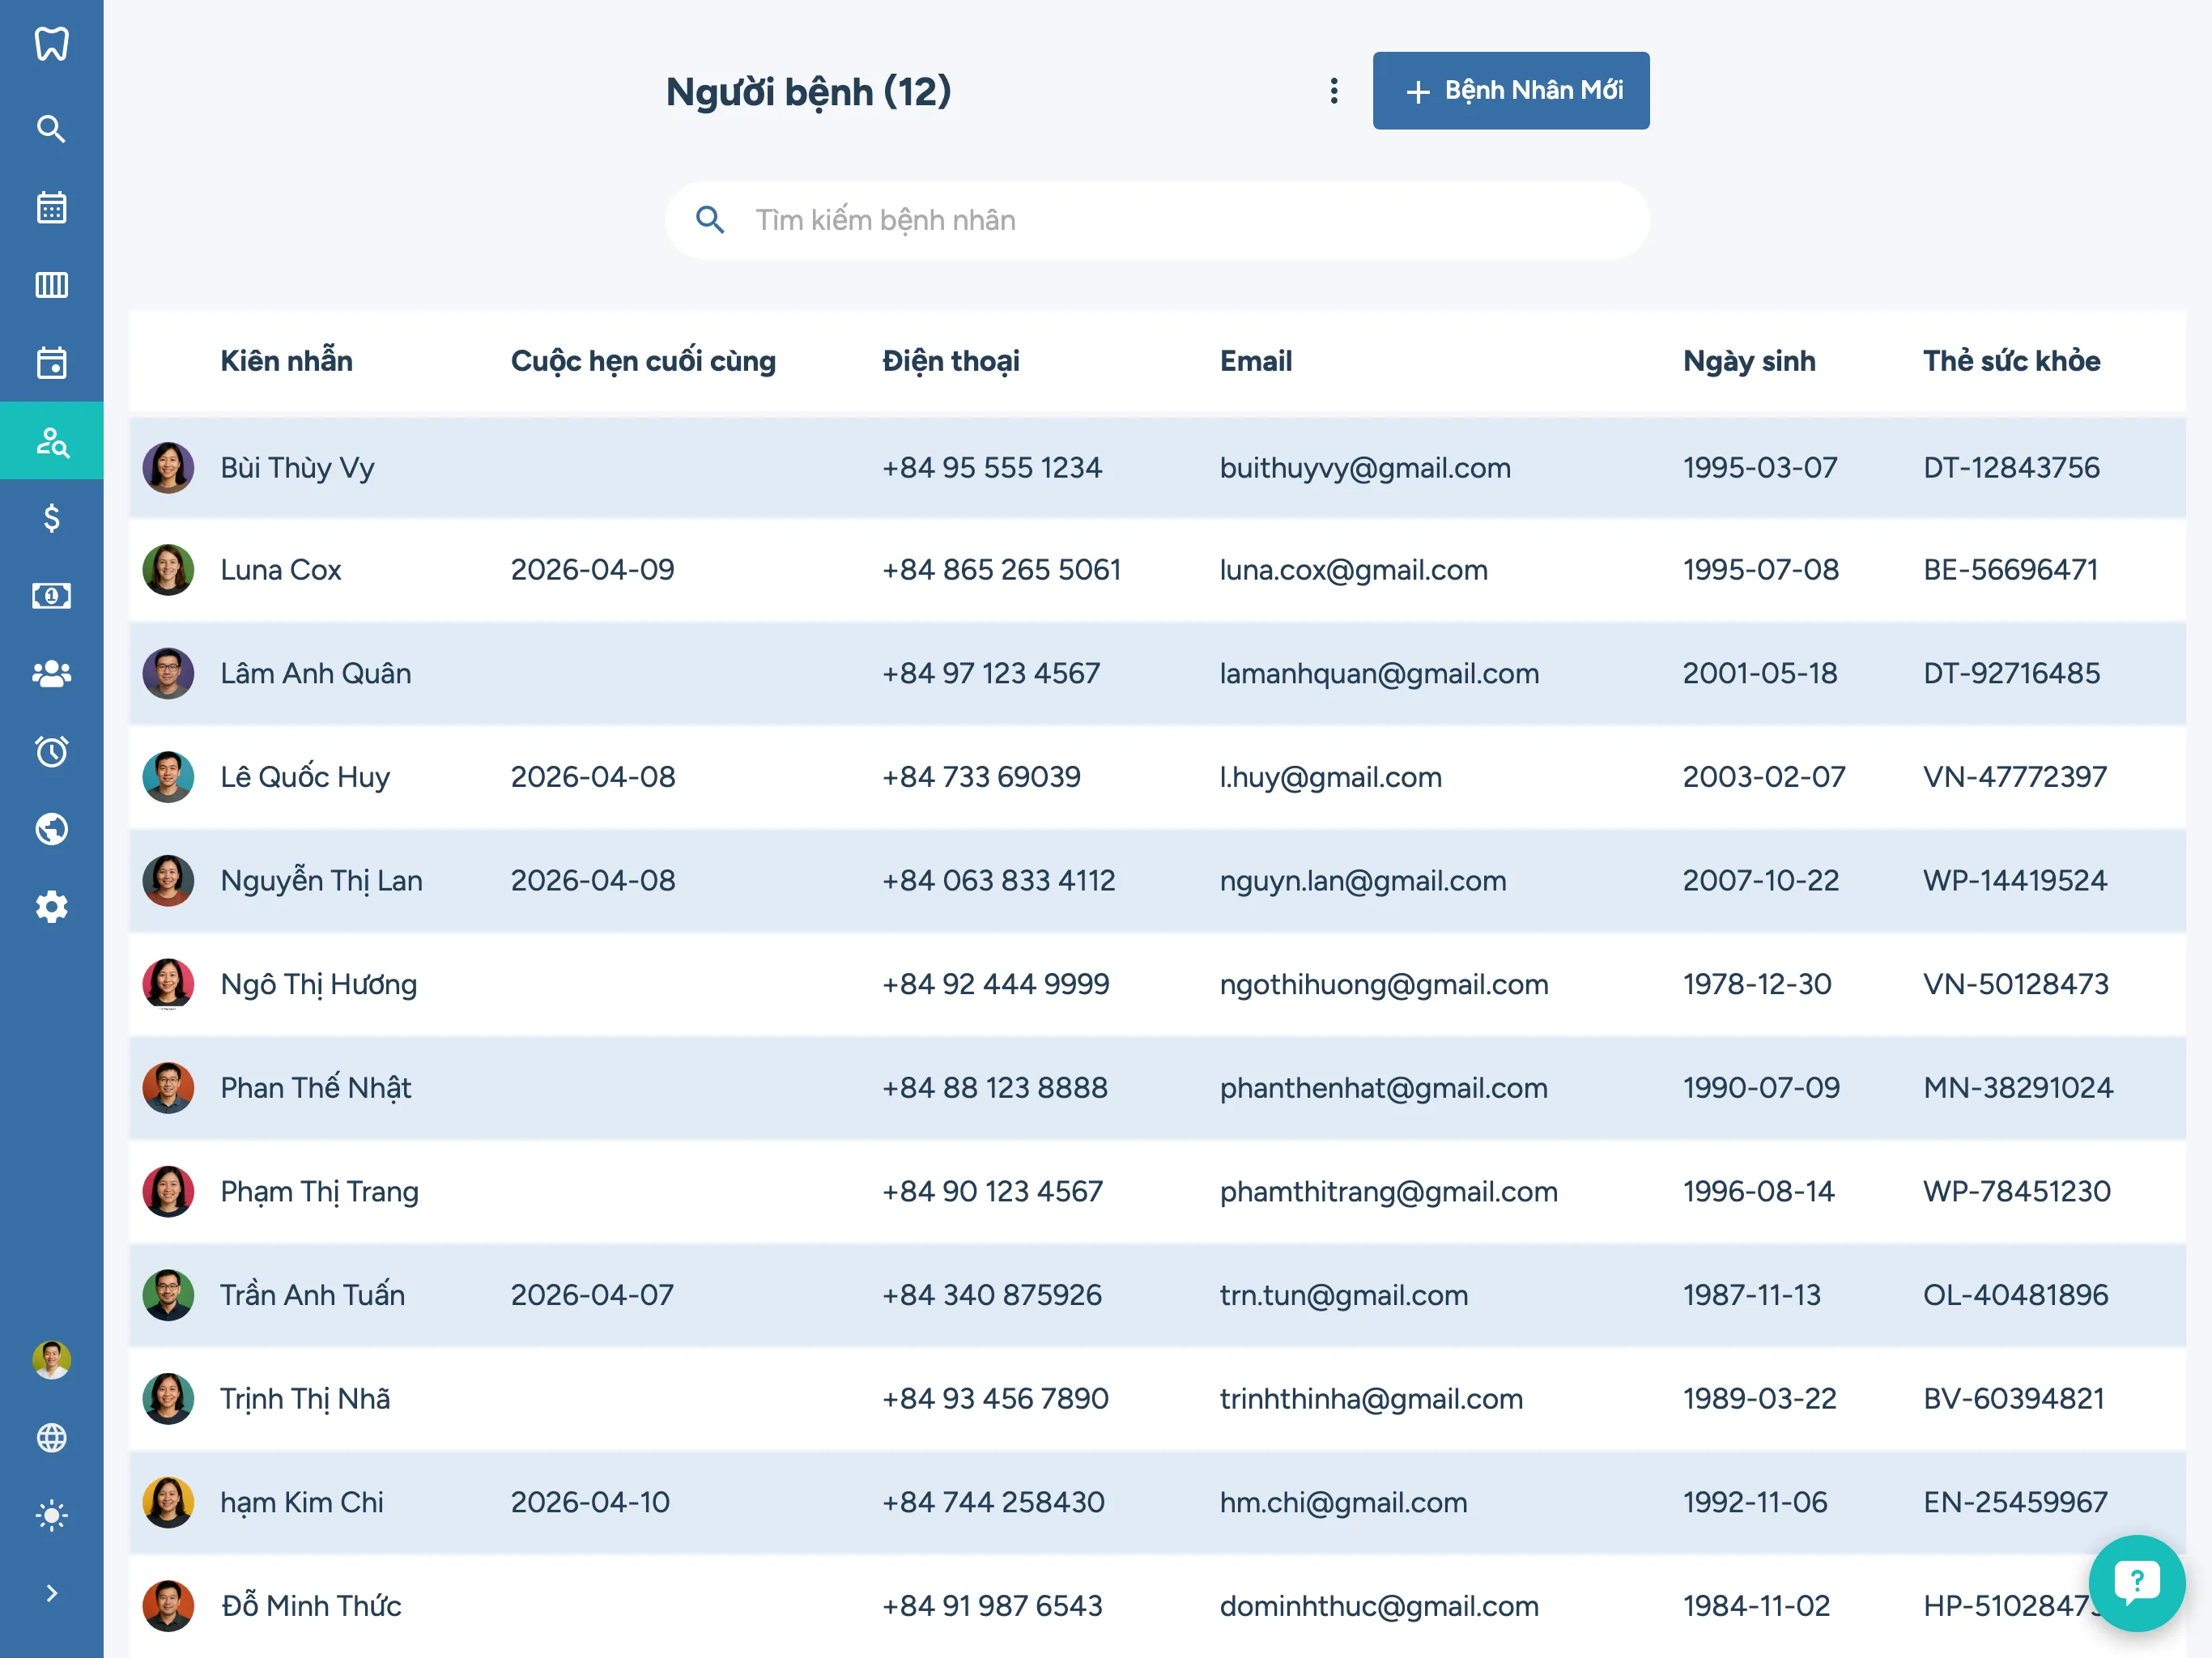Image resolution: width=2212 pixels, height=1658 pixels.
Task: Click the columns view sidebar icon
Action: [51, 285]
